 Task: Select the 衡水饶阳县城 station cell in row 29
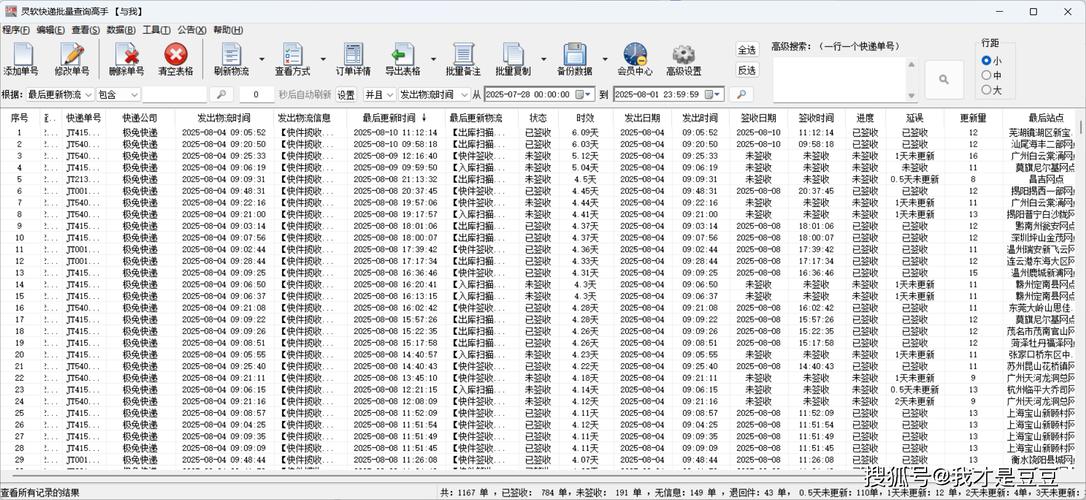pos(1042,459)
